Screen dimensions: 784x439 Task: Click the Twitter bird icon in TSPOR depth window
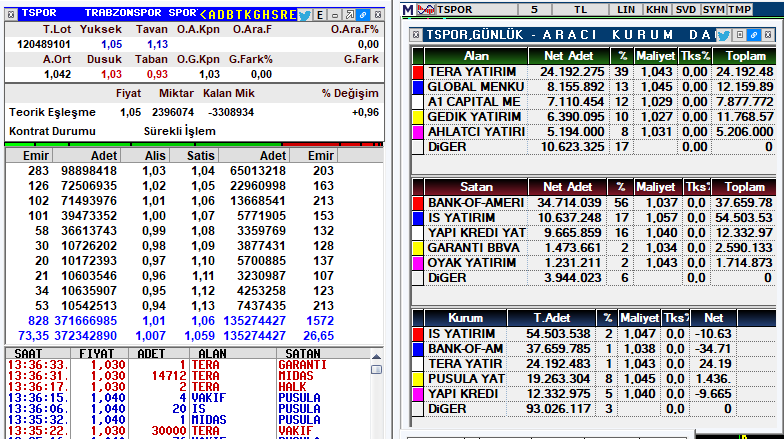click(304, 15)
